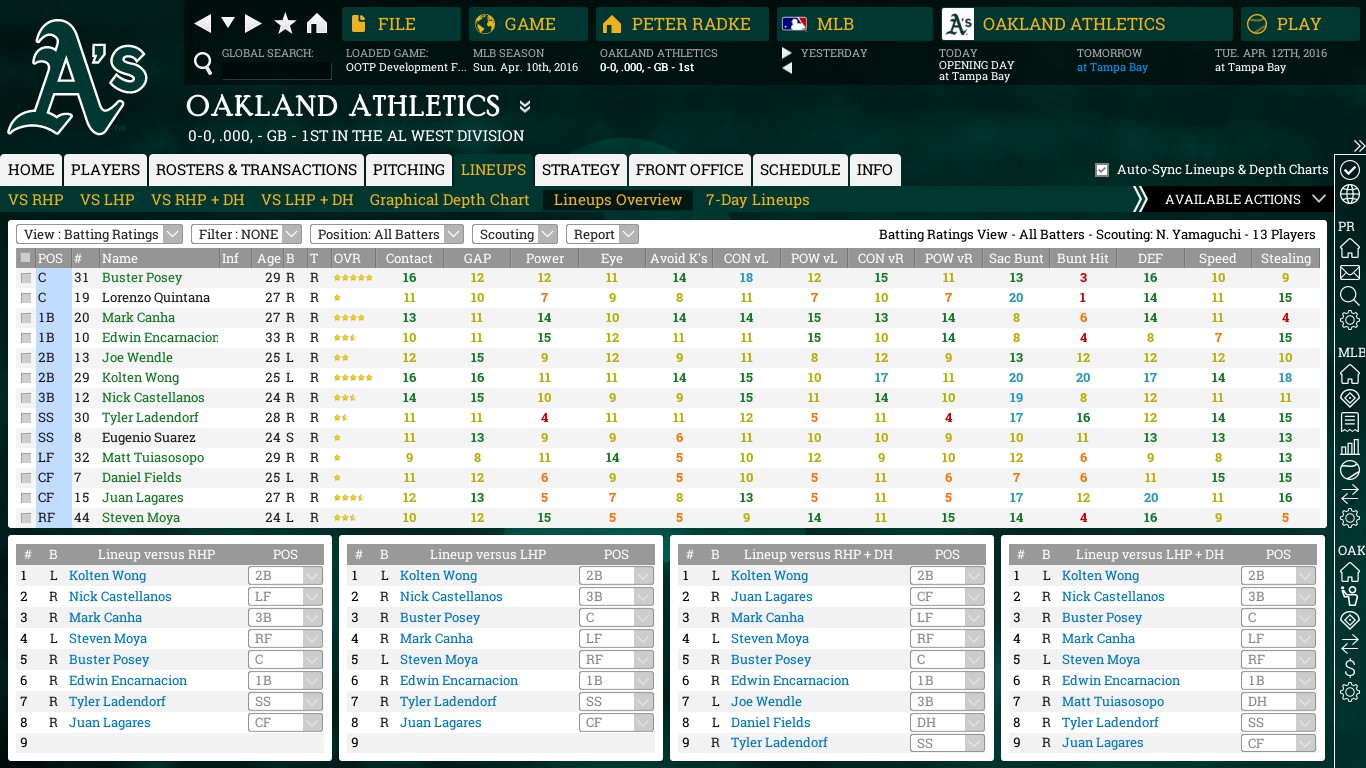Open the Filter: NONE dropdown

click(246, 234)
